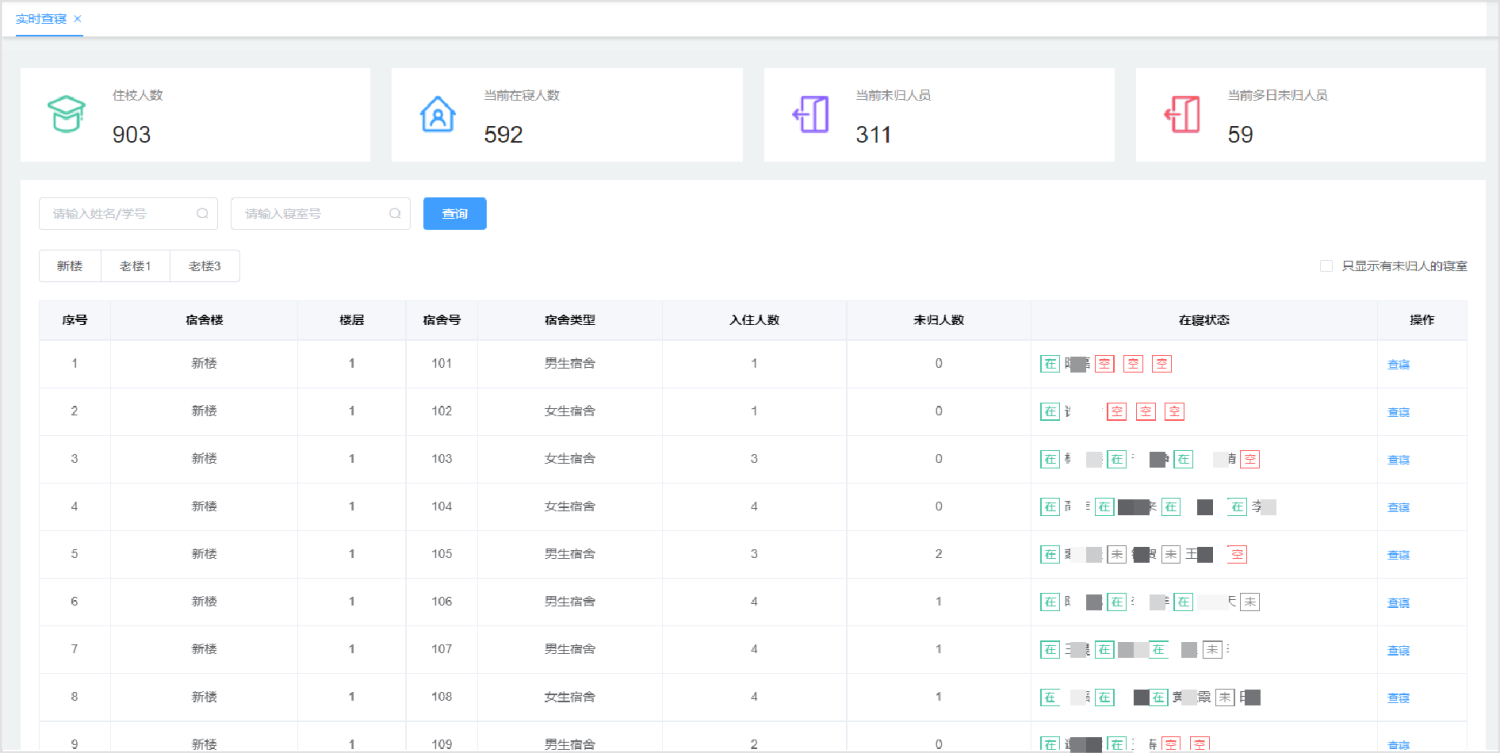1500x753 pixels.
Task: Focus the 请输入寝室号 input field
Action: click(321, 213)
